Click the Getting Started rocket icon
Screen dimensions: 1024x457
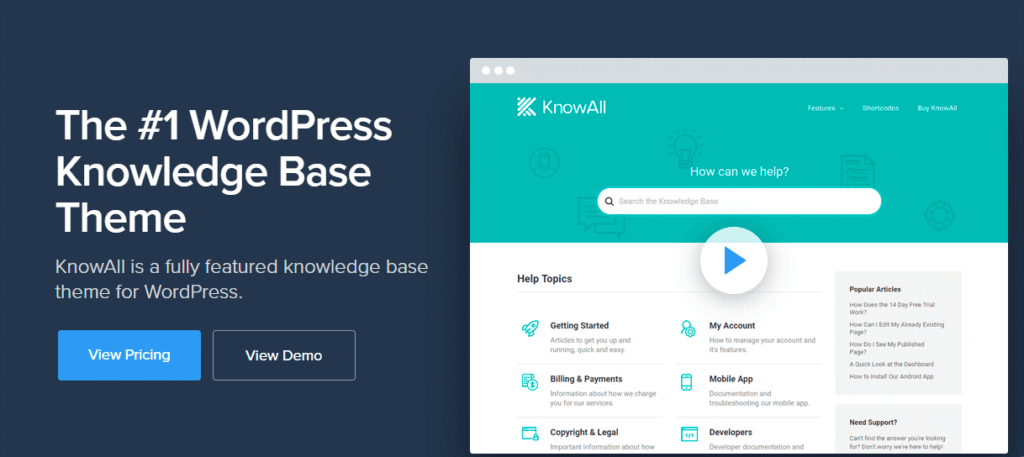[x=530, y=328]
